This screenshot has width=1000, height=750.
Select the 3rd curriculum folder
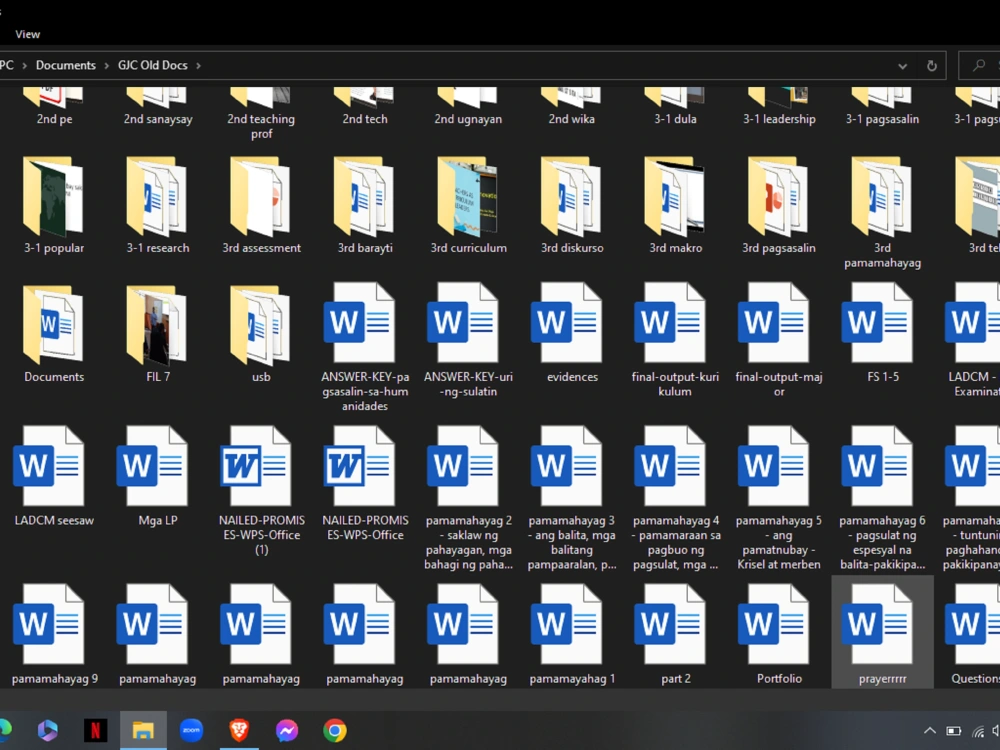468,205
